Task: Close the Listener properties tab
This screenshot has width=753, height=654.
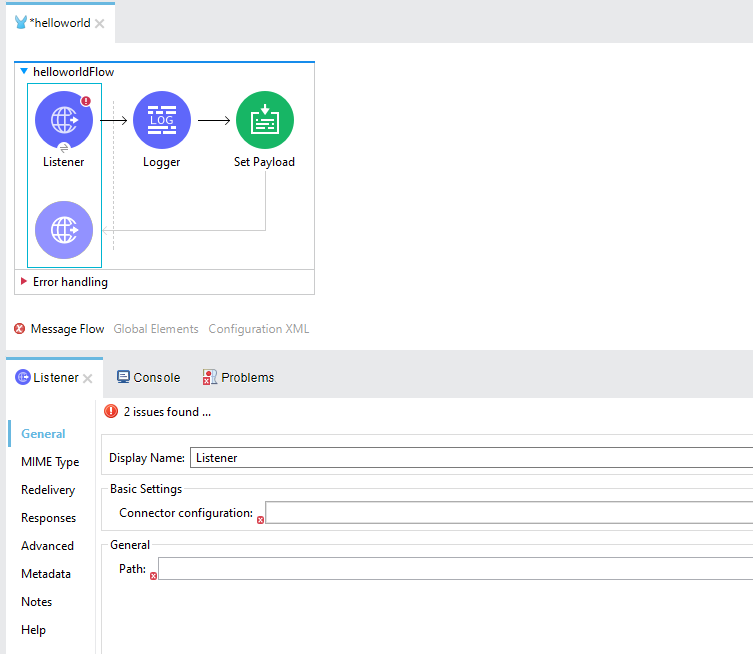Action: coord(87,378)
